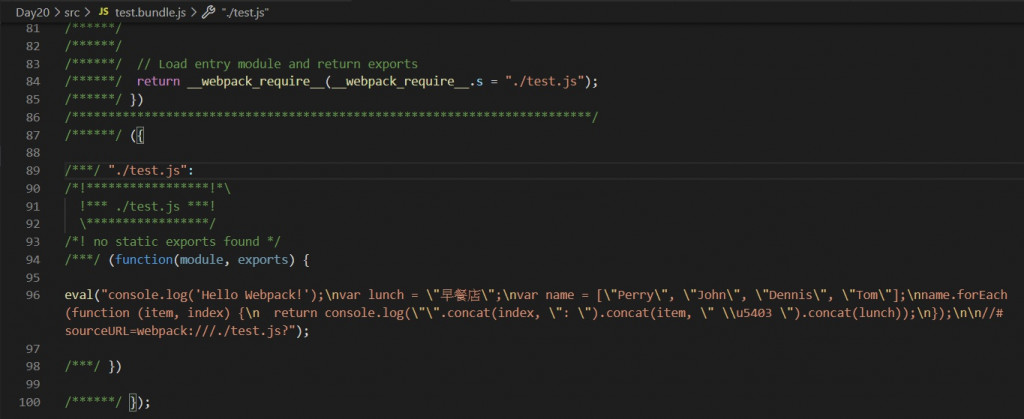Click the function keyword on line 94
1024x419 pixels.
pyautogui.click(x=144, y=260)
